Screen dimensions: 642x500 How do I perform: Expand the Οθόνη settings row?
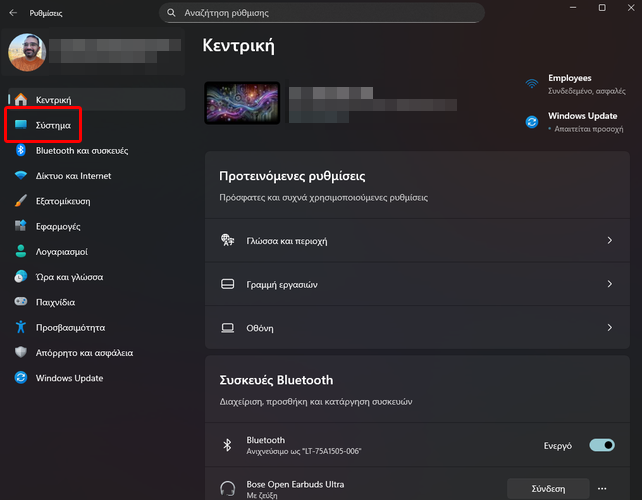415,328
